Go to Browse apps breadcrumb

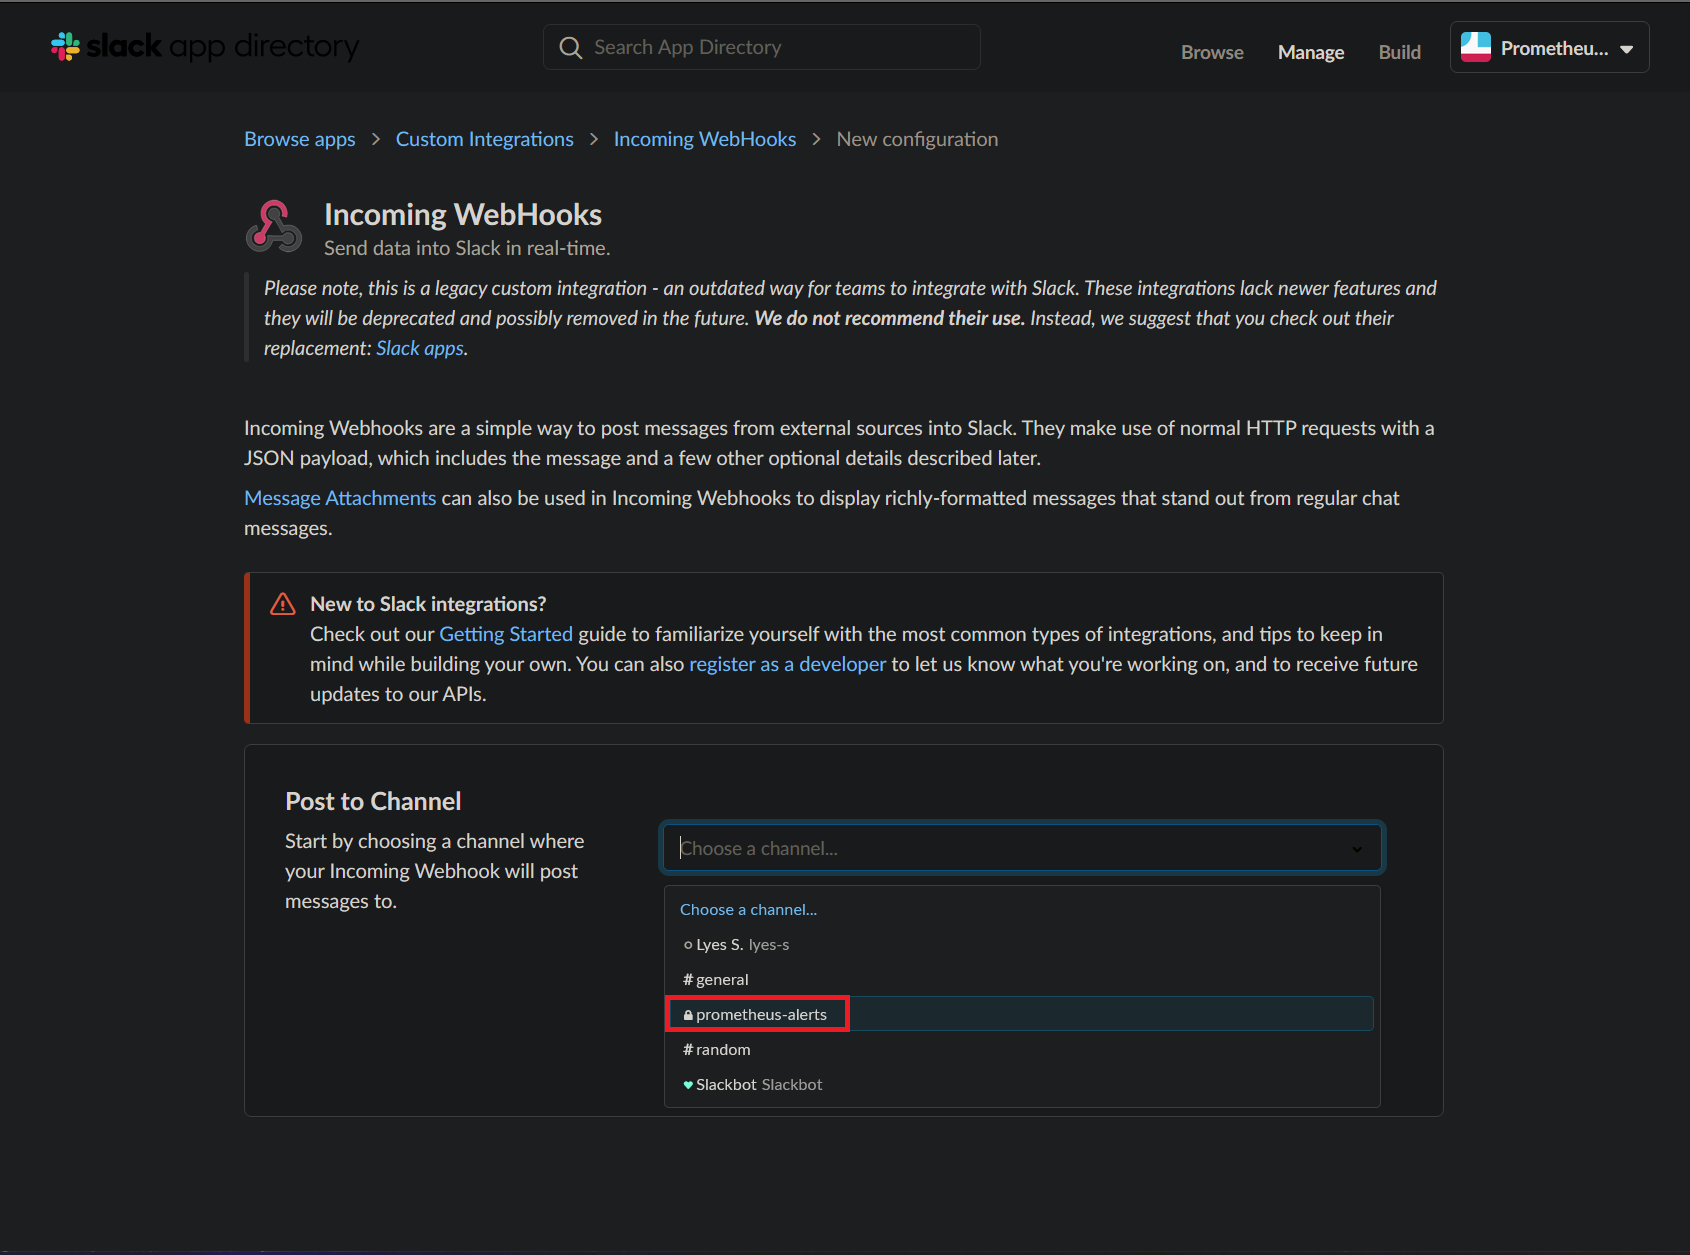(300, 139)
